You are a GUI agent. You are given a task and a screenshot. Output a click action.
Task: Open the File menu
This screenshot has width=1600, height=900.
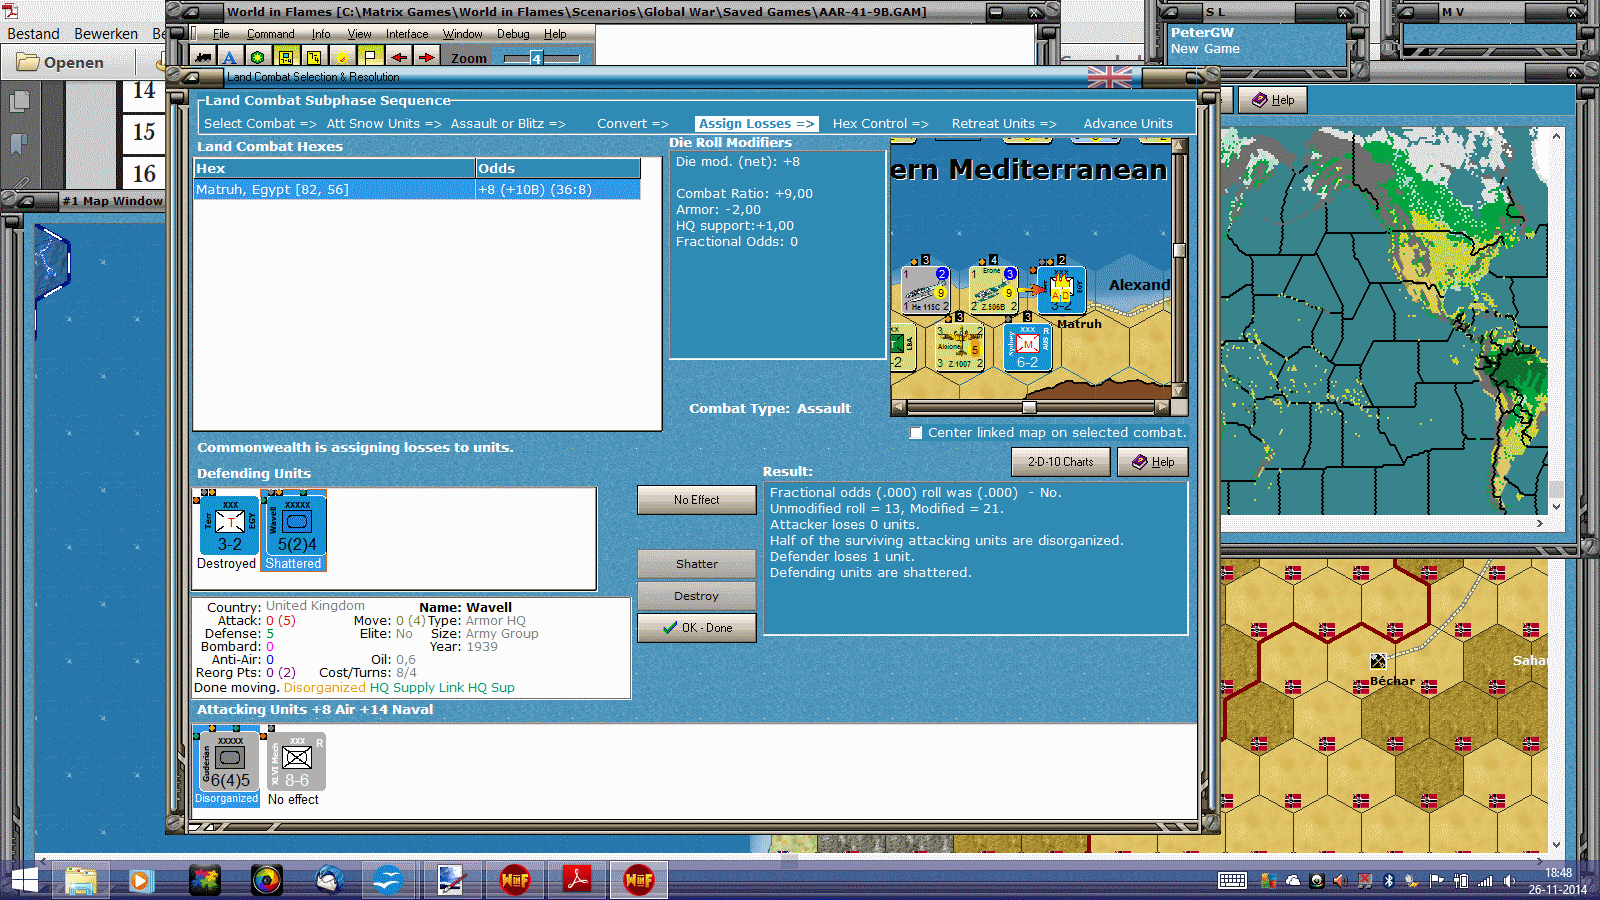click(221, 34)
